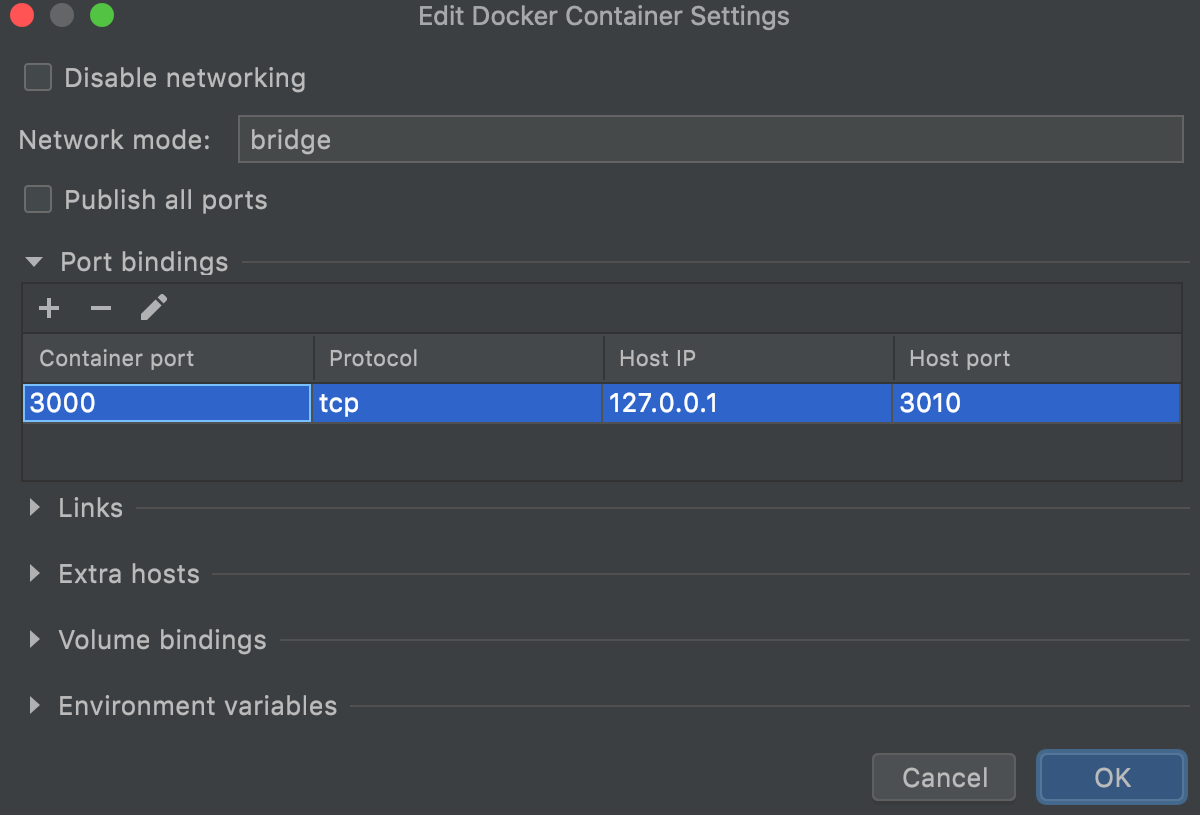Dismiss the dialog with Cancel
1200x815 pixels.
[x=943, y=777]
